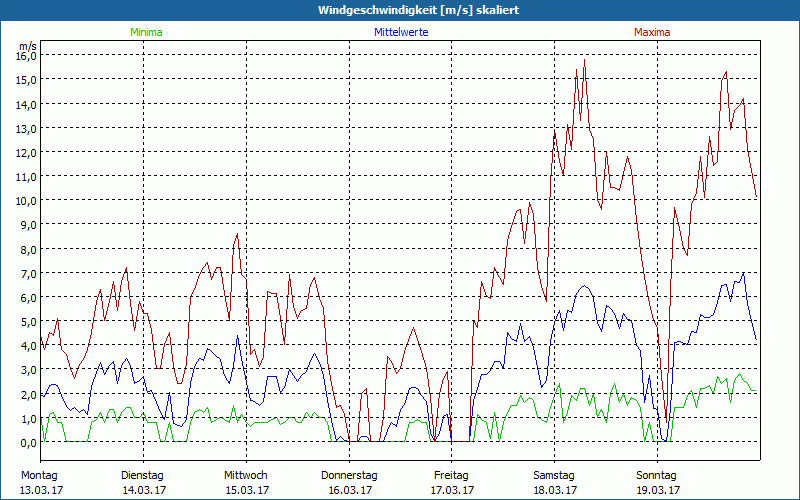The image size is (800, 500).
Task: Select the Montag 13.03.17 date label
Action: pos(41,483)
